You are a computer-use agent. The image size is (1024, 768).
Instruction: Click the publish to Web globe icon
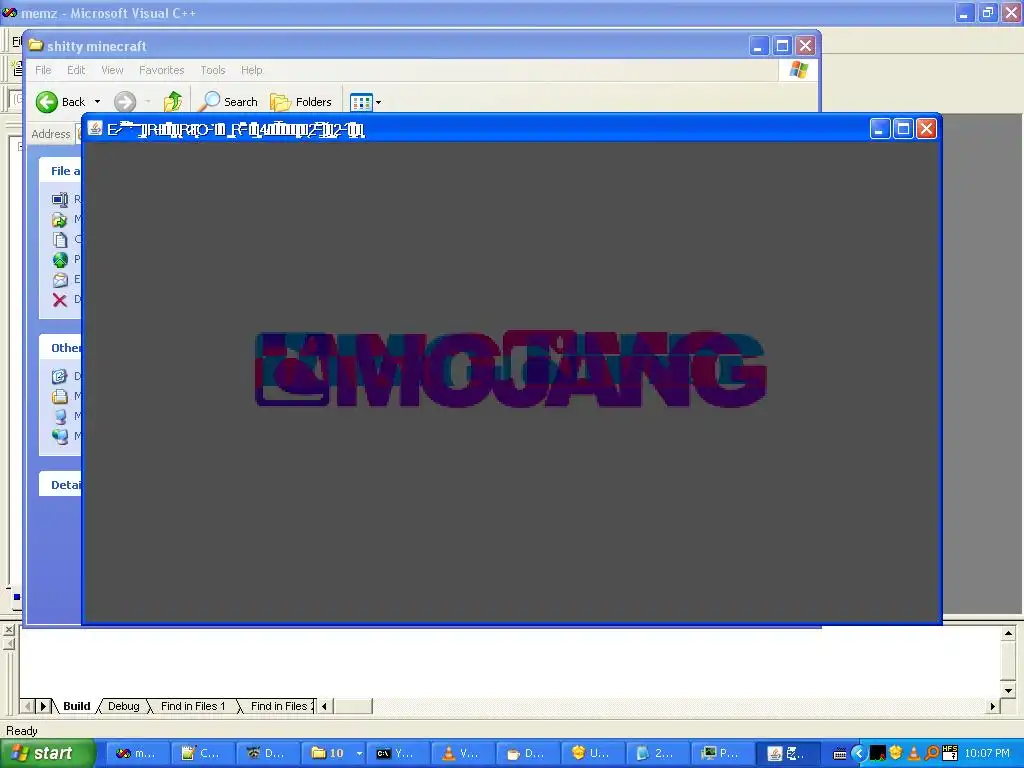point(59,260)
